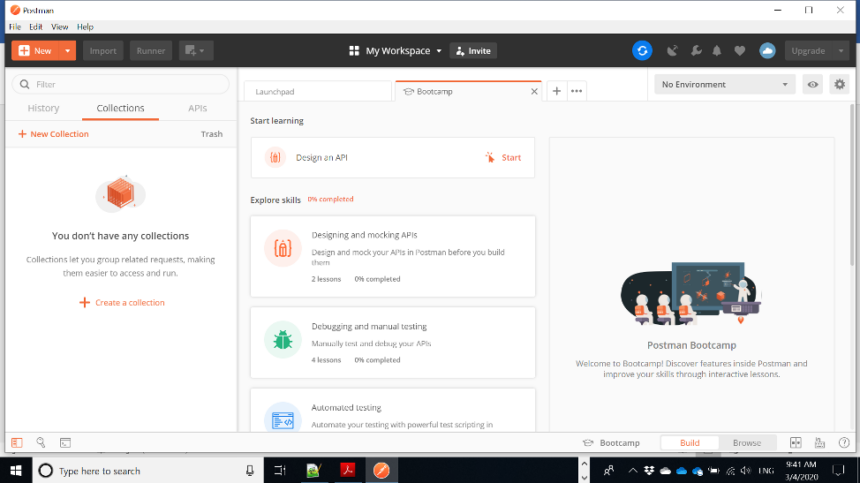Viewport: 860px width, 483px height.
Task: Expand the New button dropdown arrow
Action: [x=67, y=50]
